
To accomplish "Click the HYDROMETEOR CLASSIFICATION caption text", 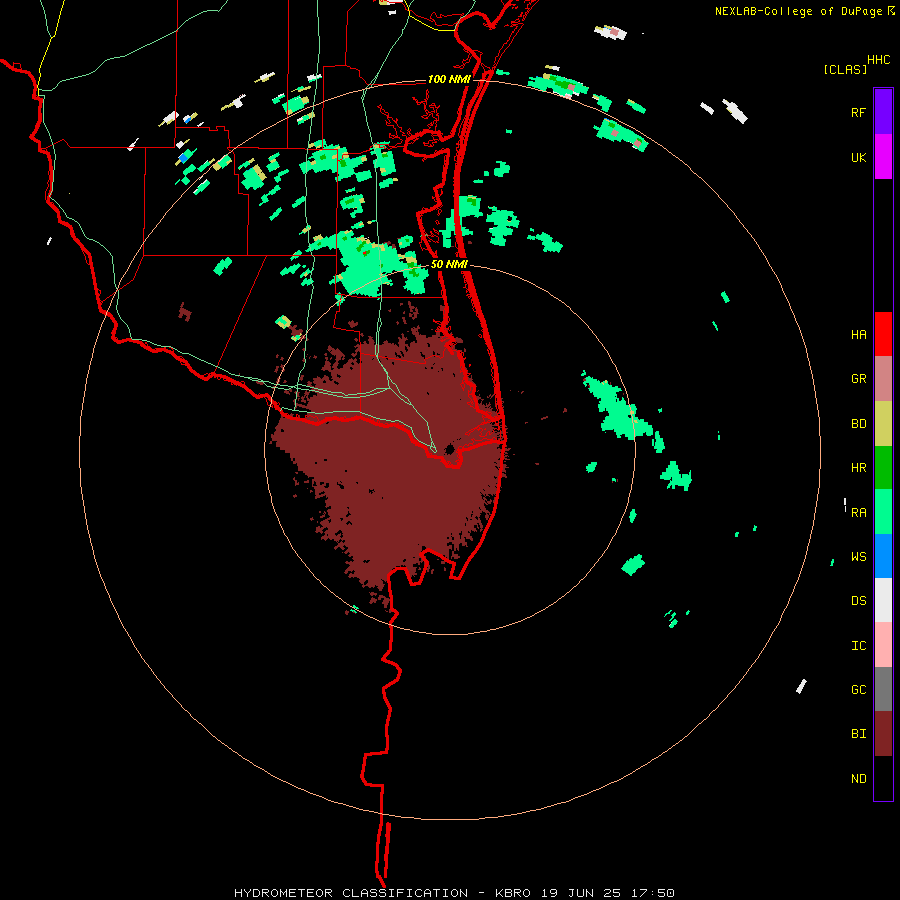I will (351, 893).
